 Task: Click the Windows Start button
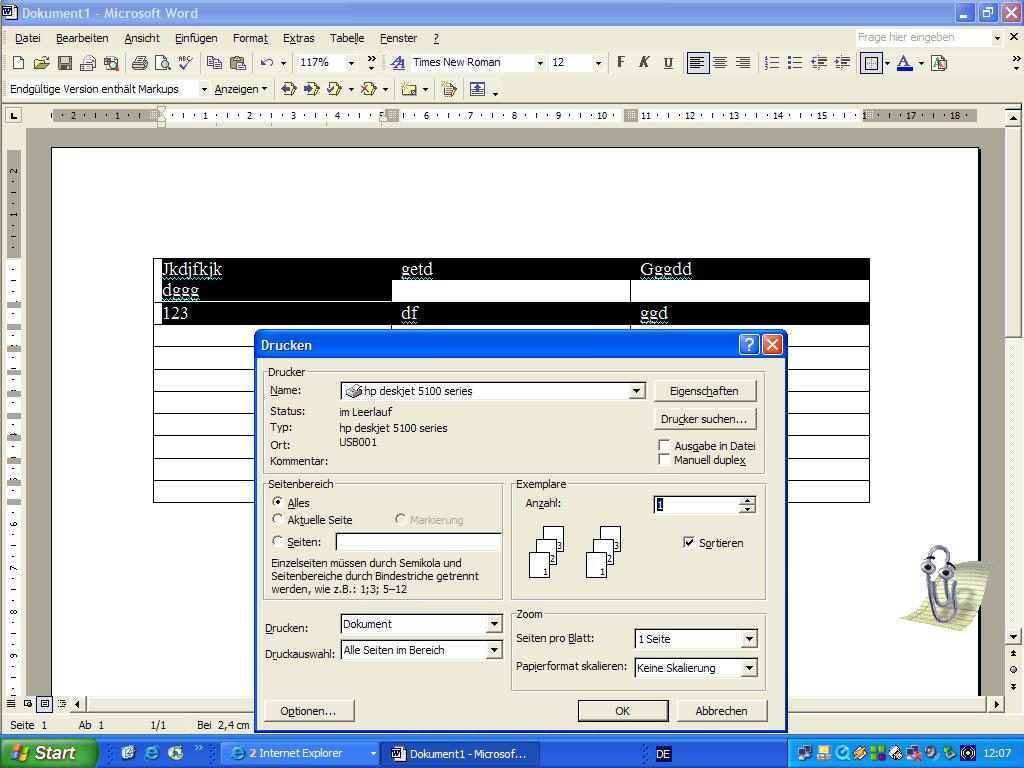click(x=48, y=753)
